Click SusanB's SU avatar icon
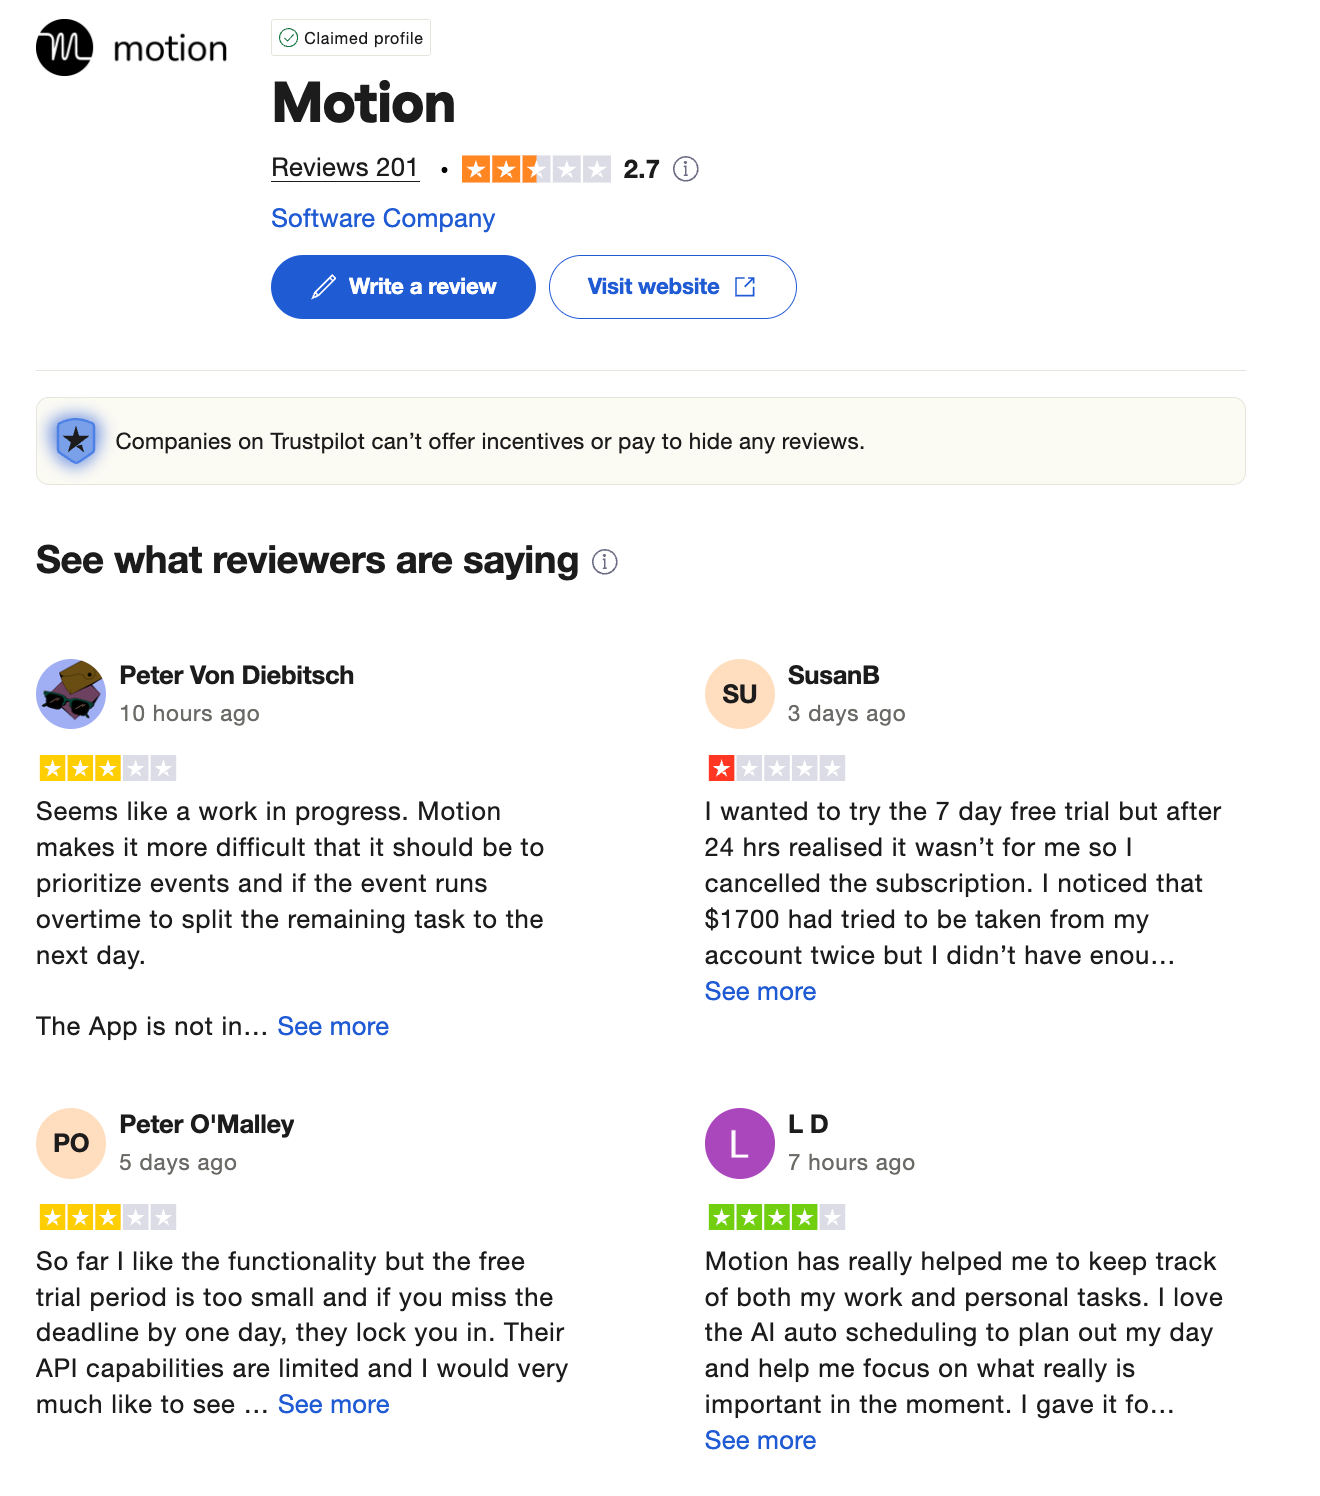 coord(740,694)
